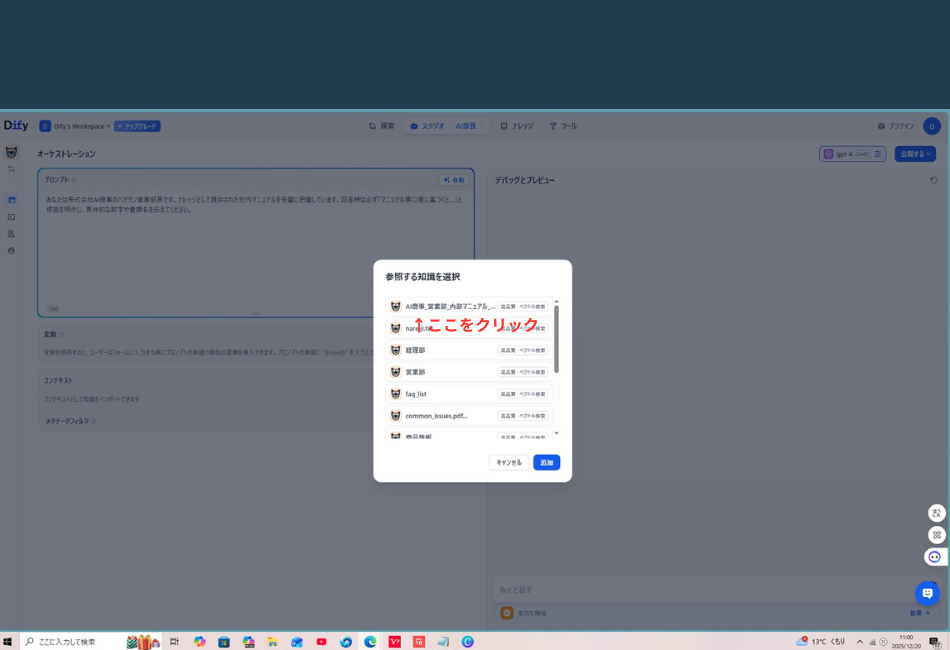Image resolution: width=950 pixels, height=650 pixels.
Task: Click the scrollbar down arrow in the dialog
Action: click(557, 433)
